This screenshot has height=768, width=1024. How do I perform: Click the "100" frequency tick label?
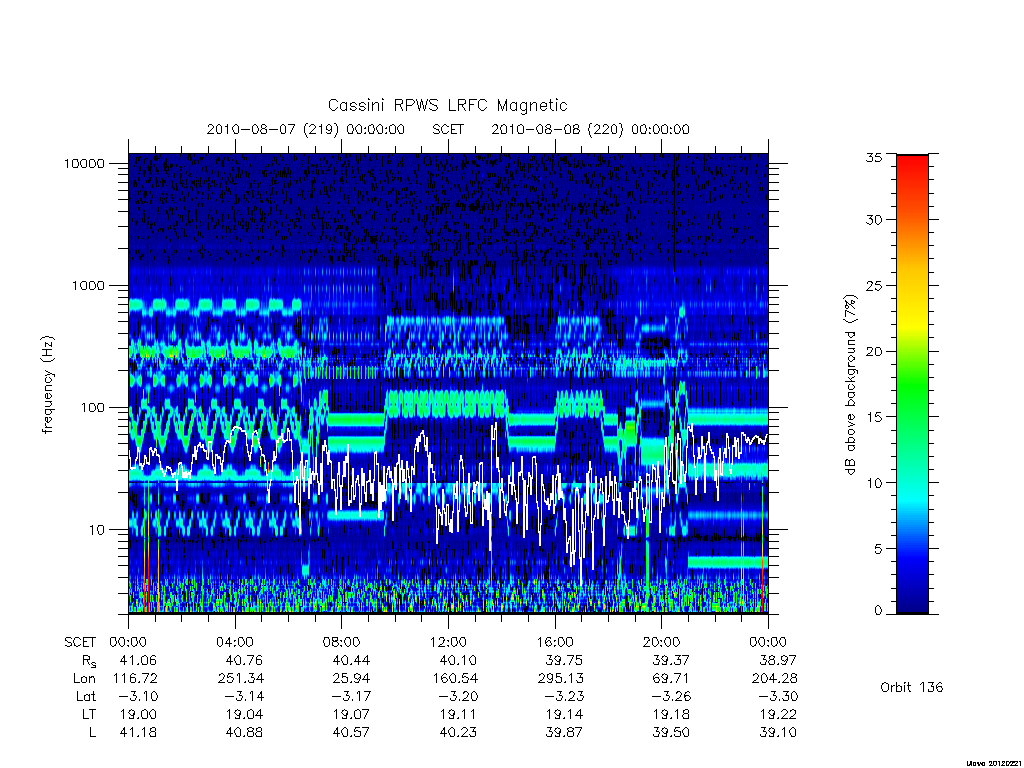pos(92,408)
